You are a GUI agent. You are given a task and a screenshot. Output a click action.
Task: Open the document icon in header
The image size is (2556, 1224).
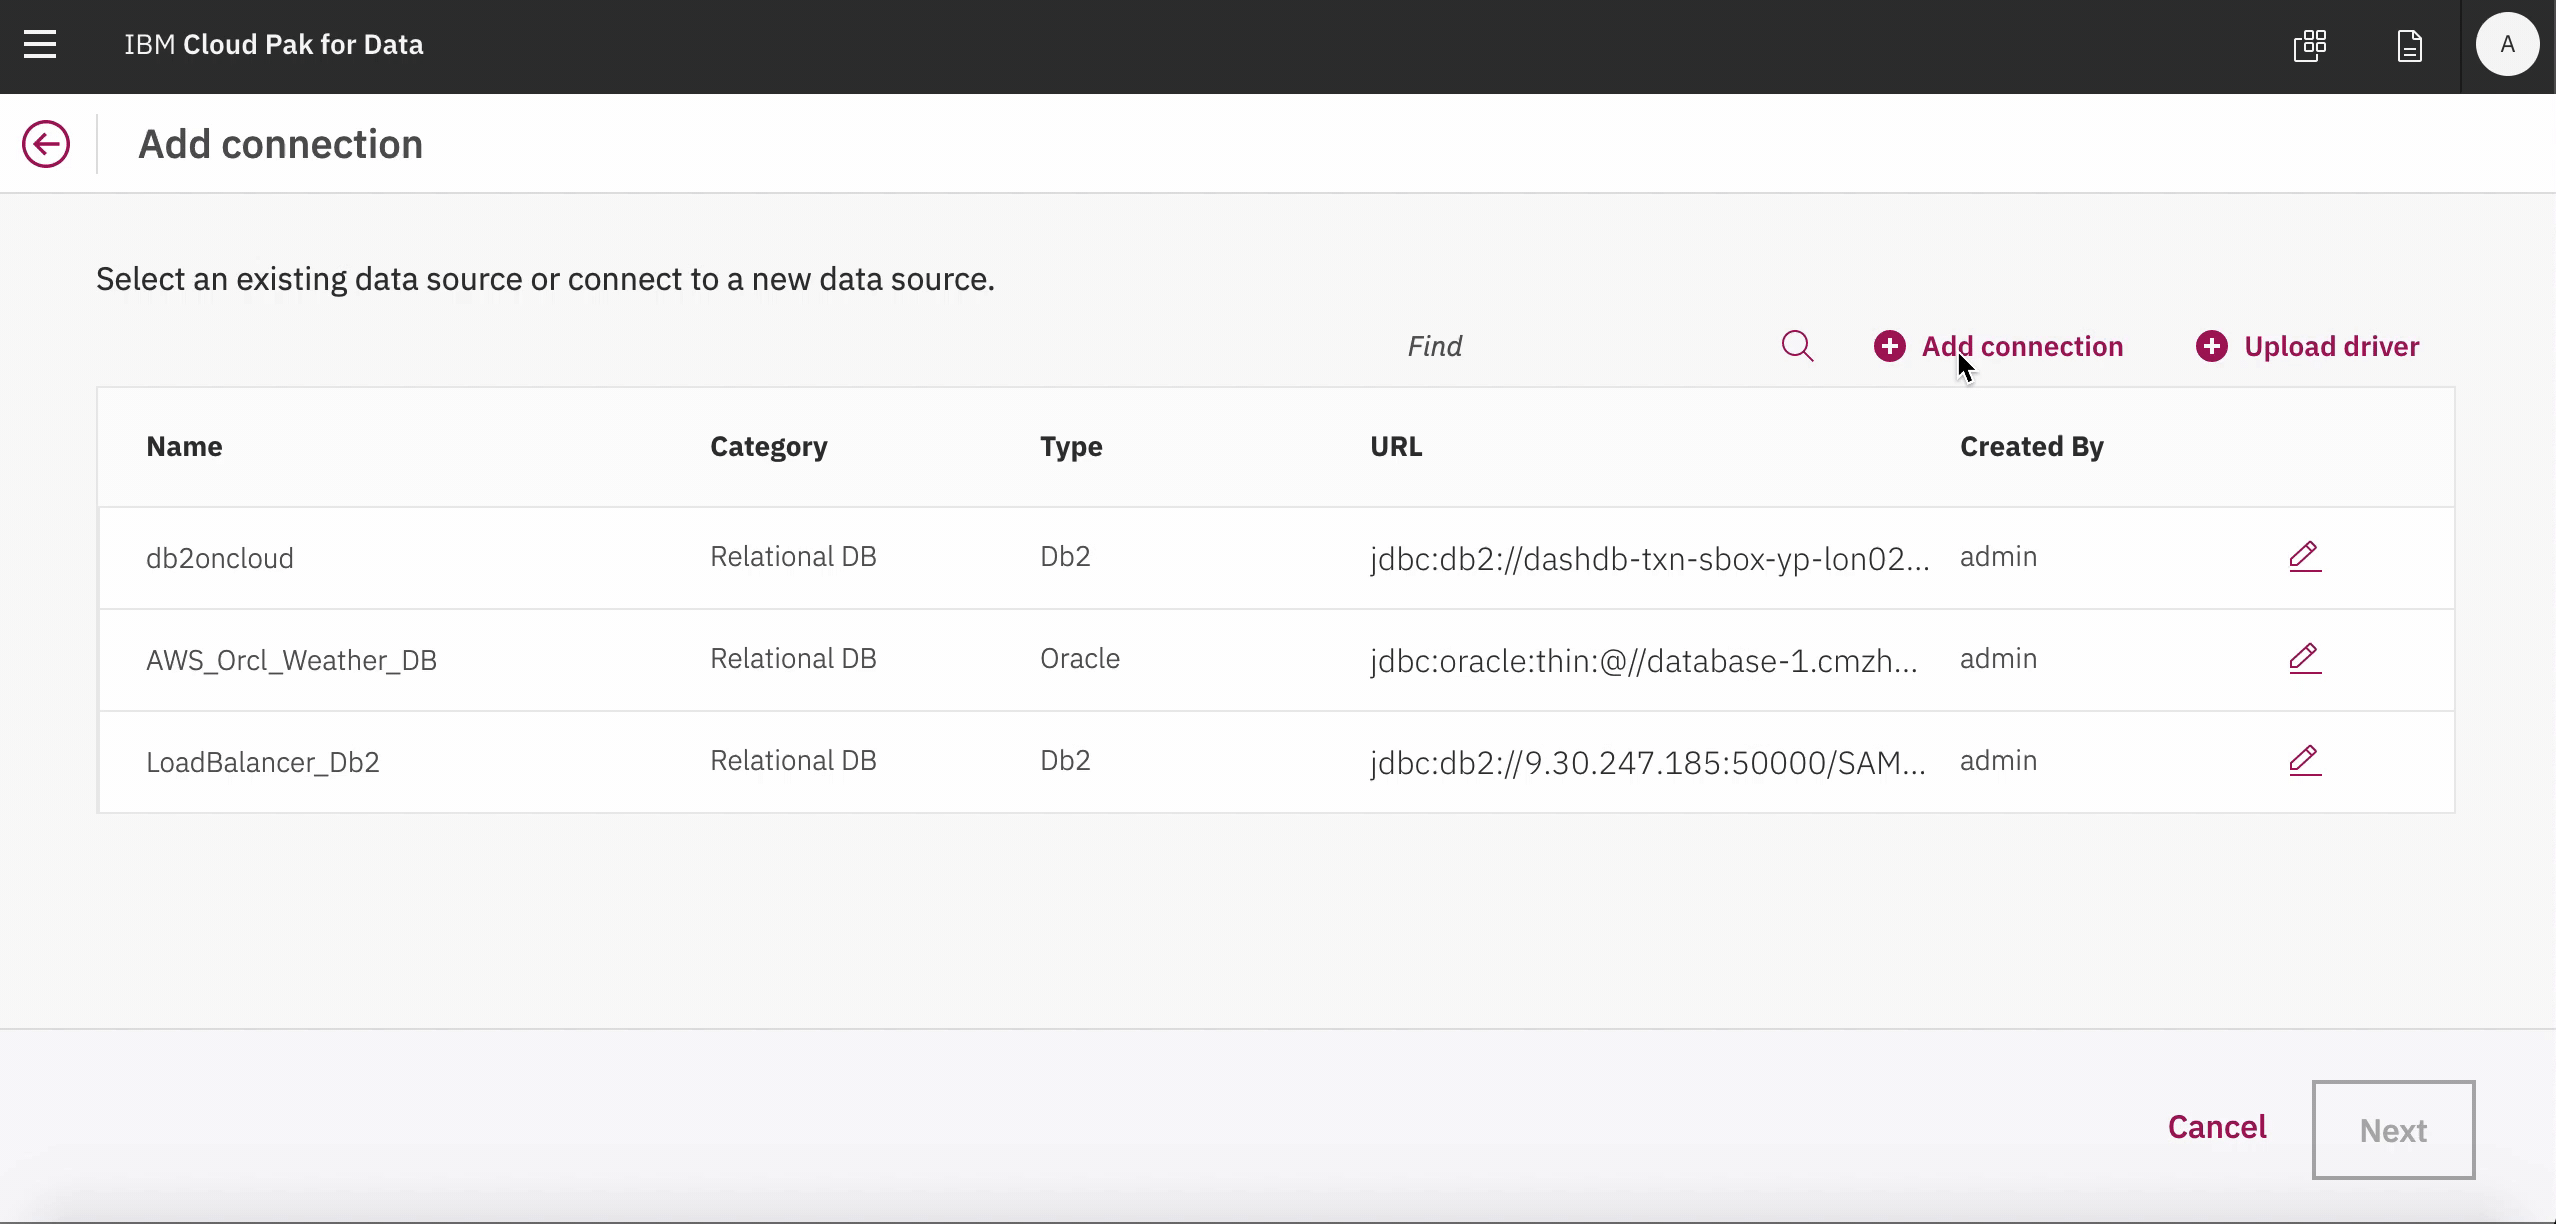[2410, 45]
